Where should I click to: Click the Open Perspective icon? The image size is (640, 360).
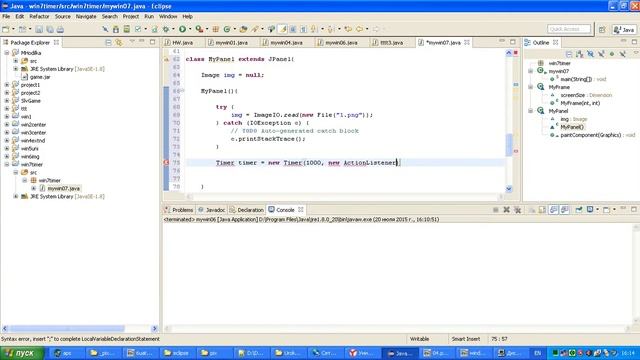(602, 29)
